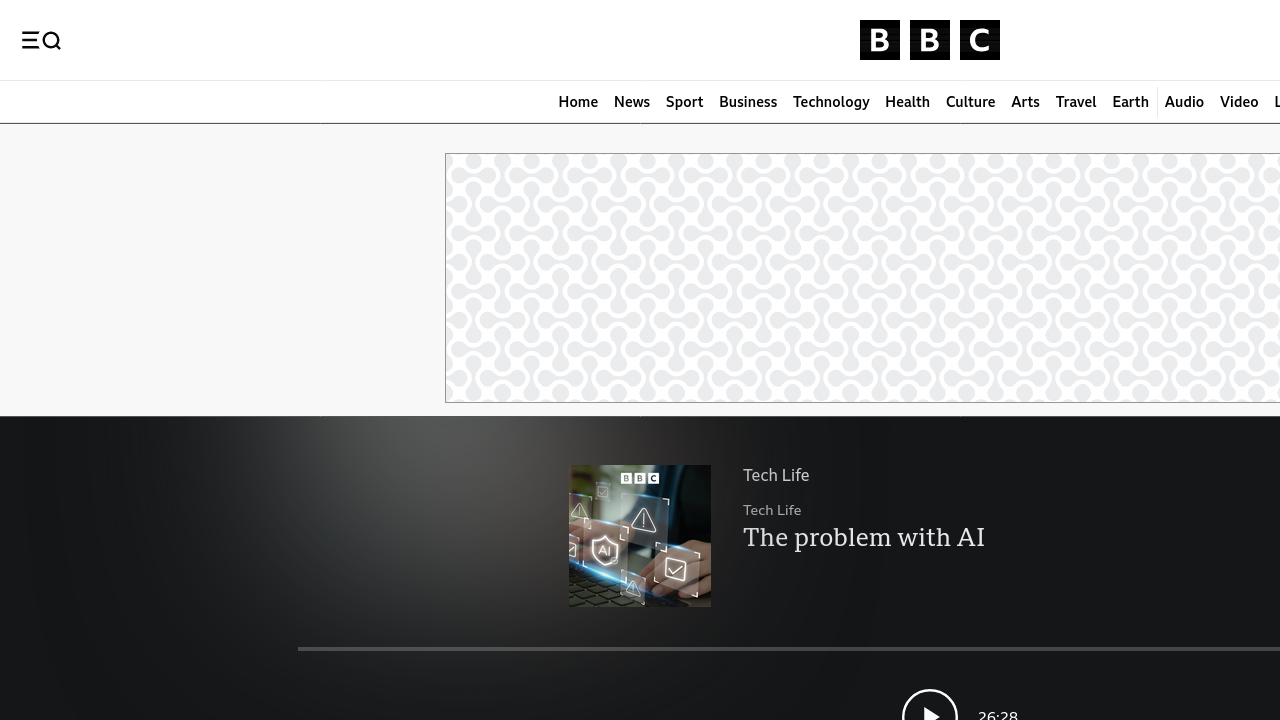The height and width of the screenshot is (720, 1280).
Task: Open the Tech Life programme link
Action: pyautogui.click(x=776, y=475)
